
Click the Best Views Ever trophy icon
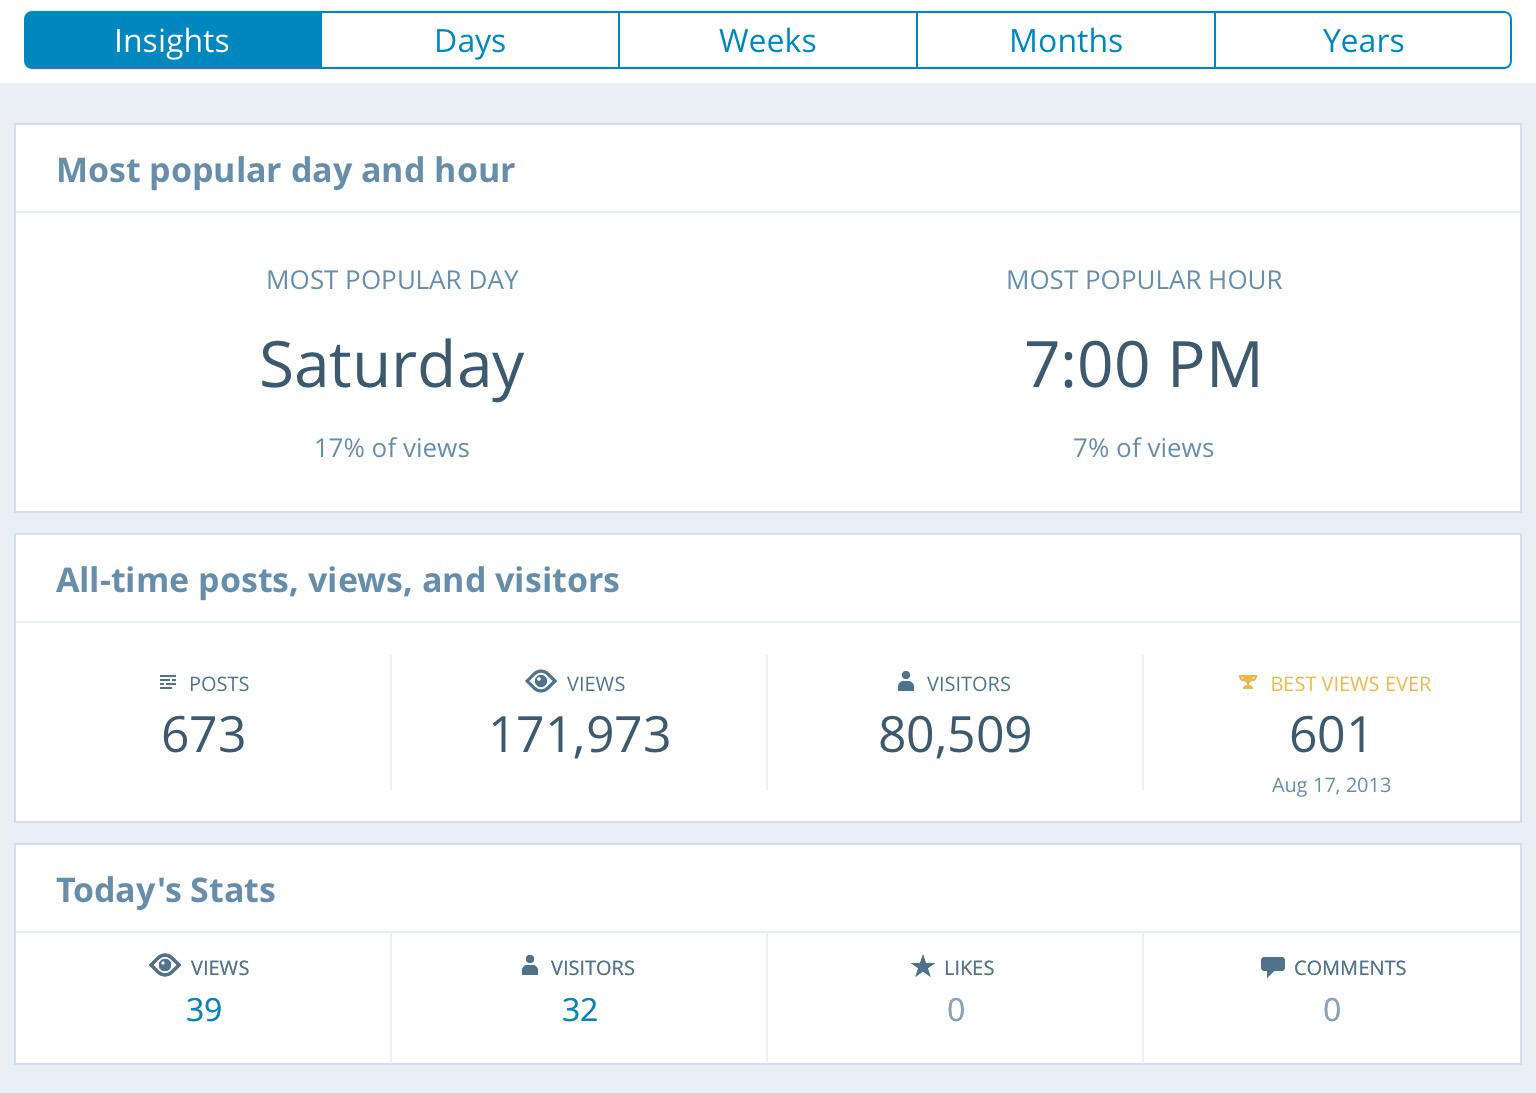coord(1247,682)
